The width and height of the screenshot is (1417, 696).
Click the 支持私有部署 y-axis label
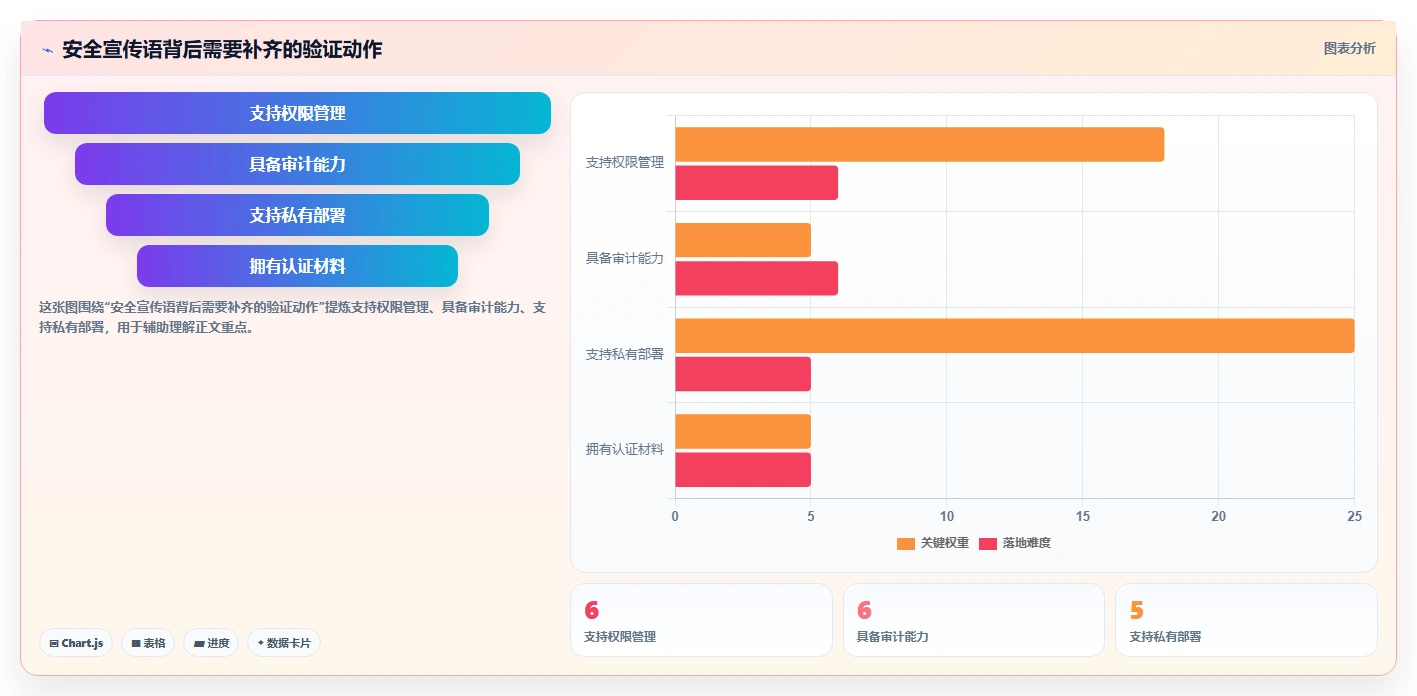[x=625, y=354]
